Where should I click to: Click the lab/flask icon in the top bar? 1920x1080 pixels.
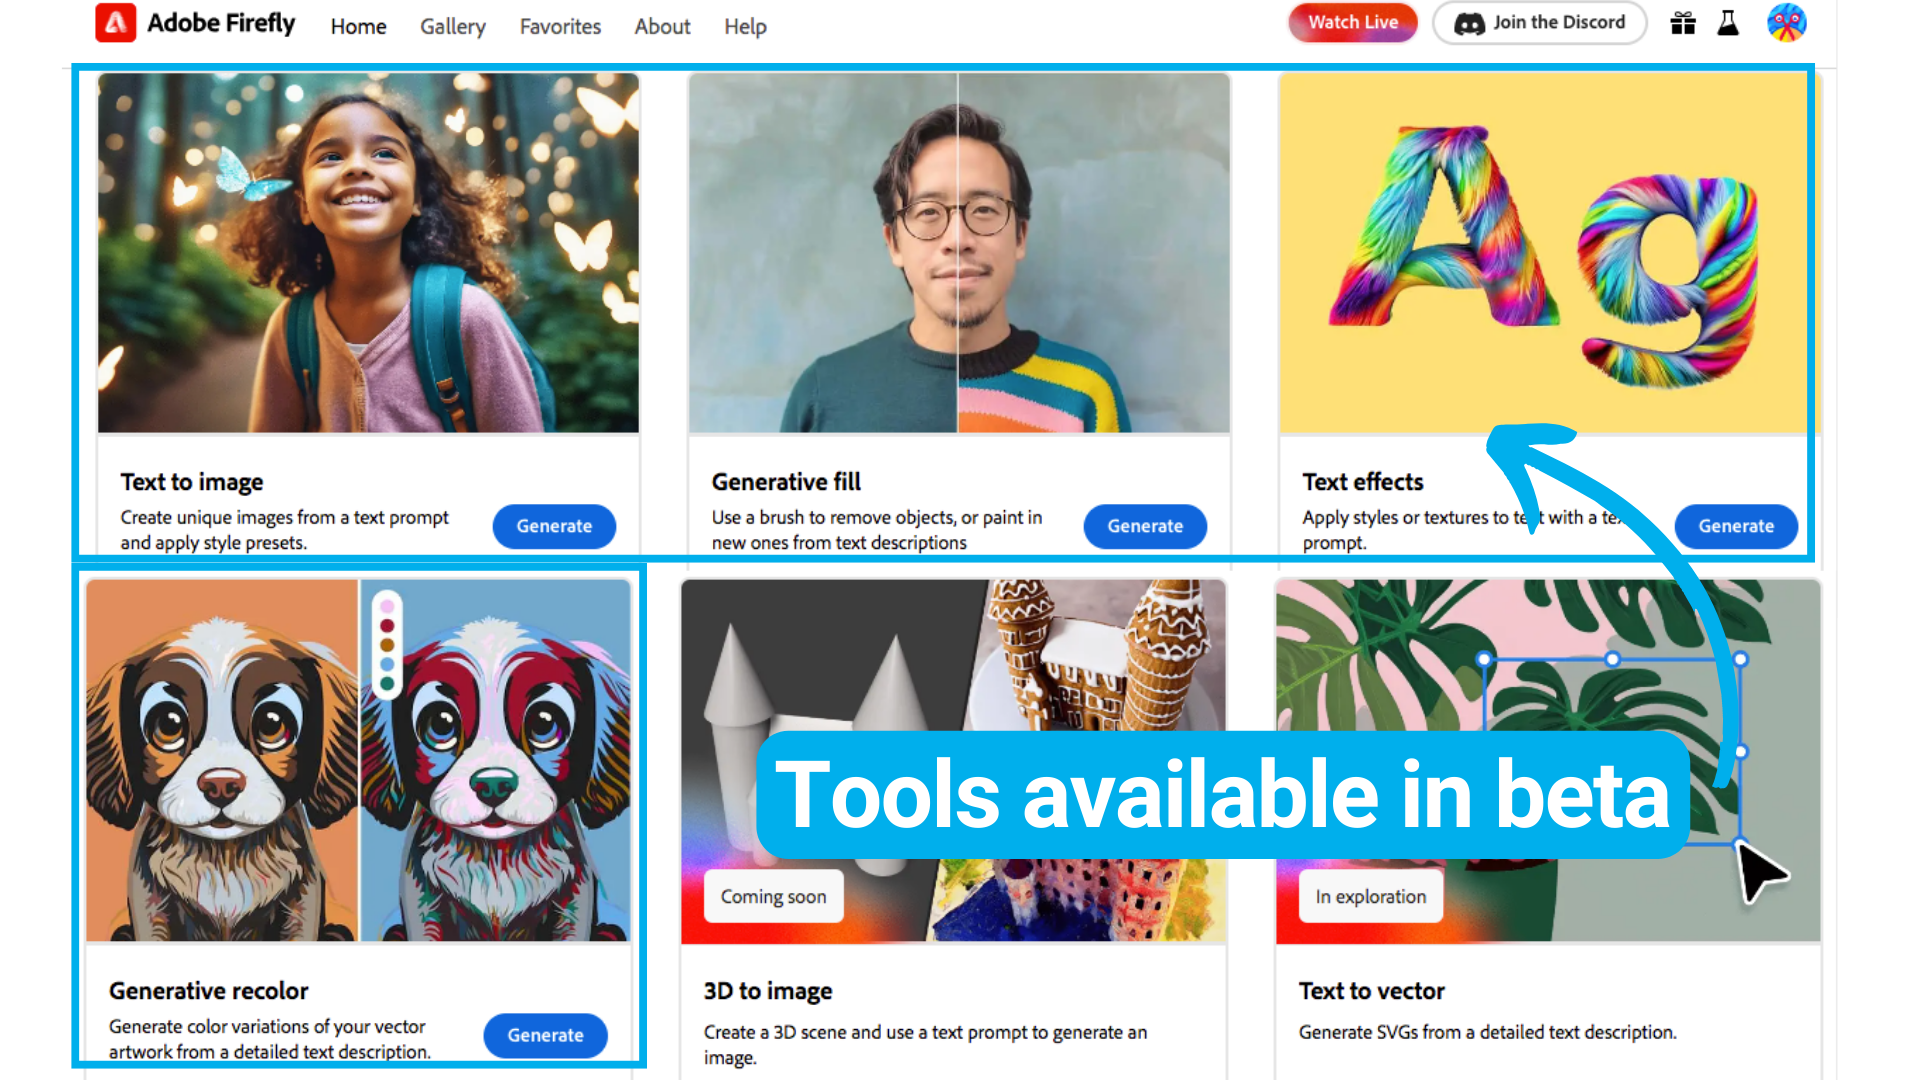pyautogui.click(x=1729, y=26)
